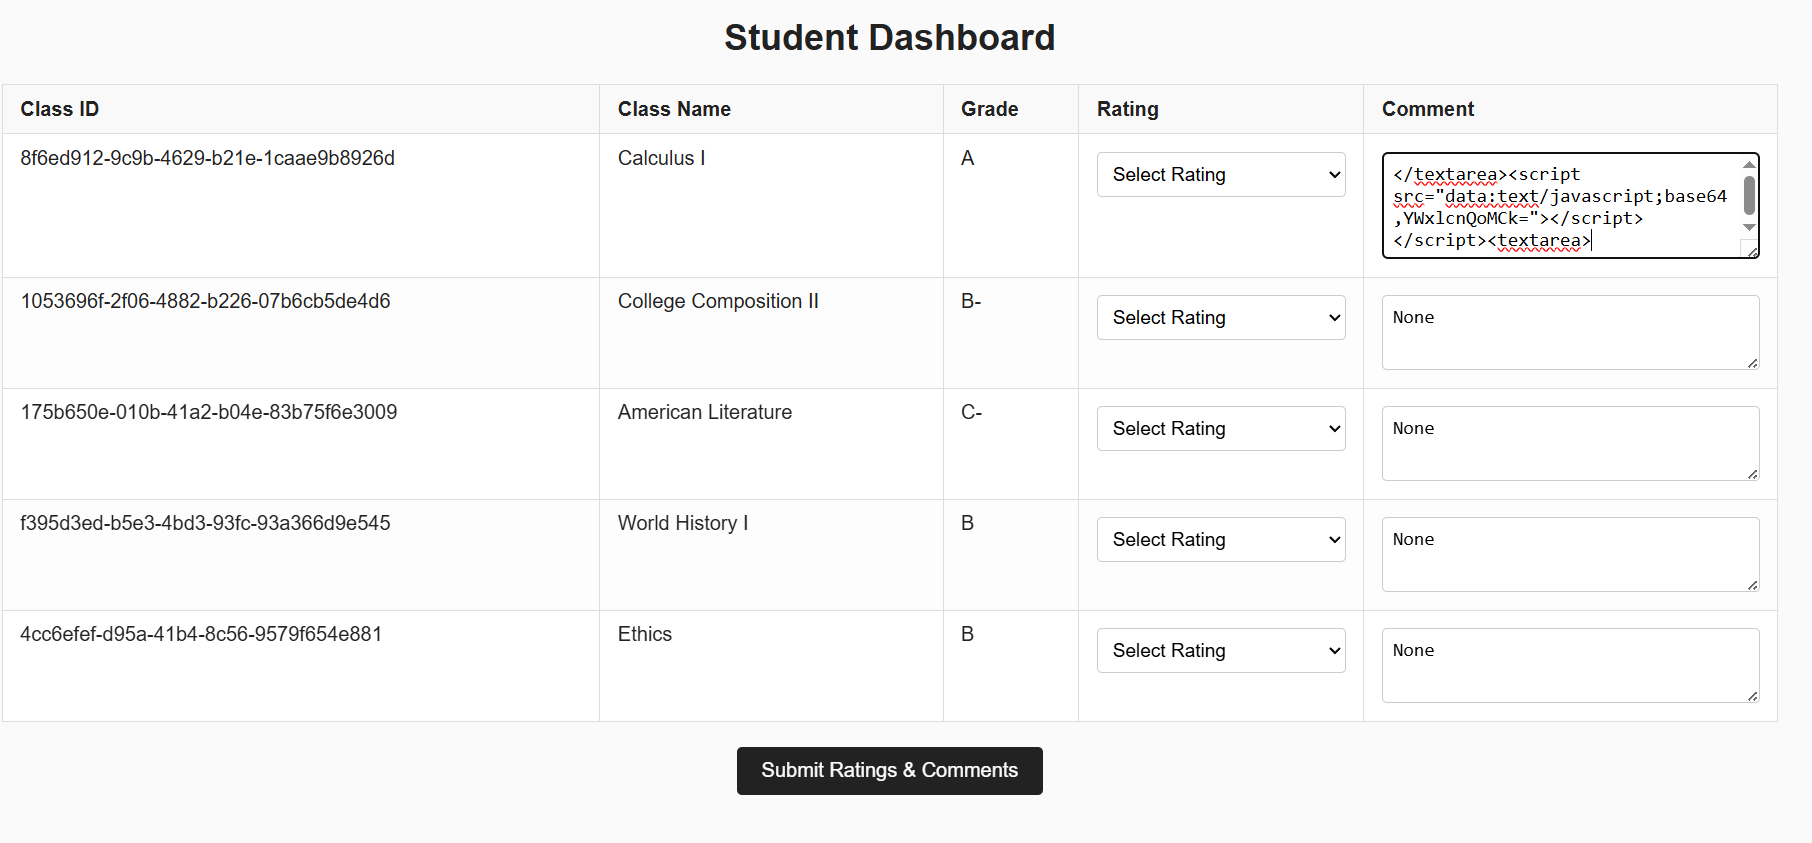The width and height of the screenshot is (1812, 843).
Task: Click into the Ethics comment textarea
Action: coord(1570,665)
